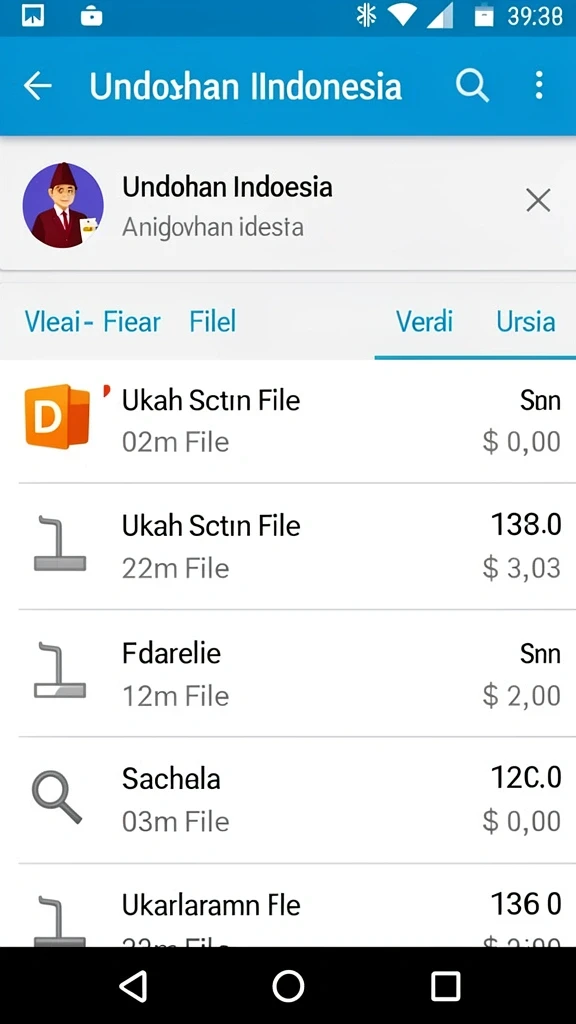Tap the orange D file icon
576x1024 pixels.
coord(57,416)
